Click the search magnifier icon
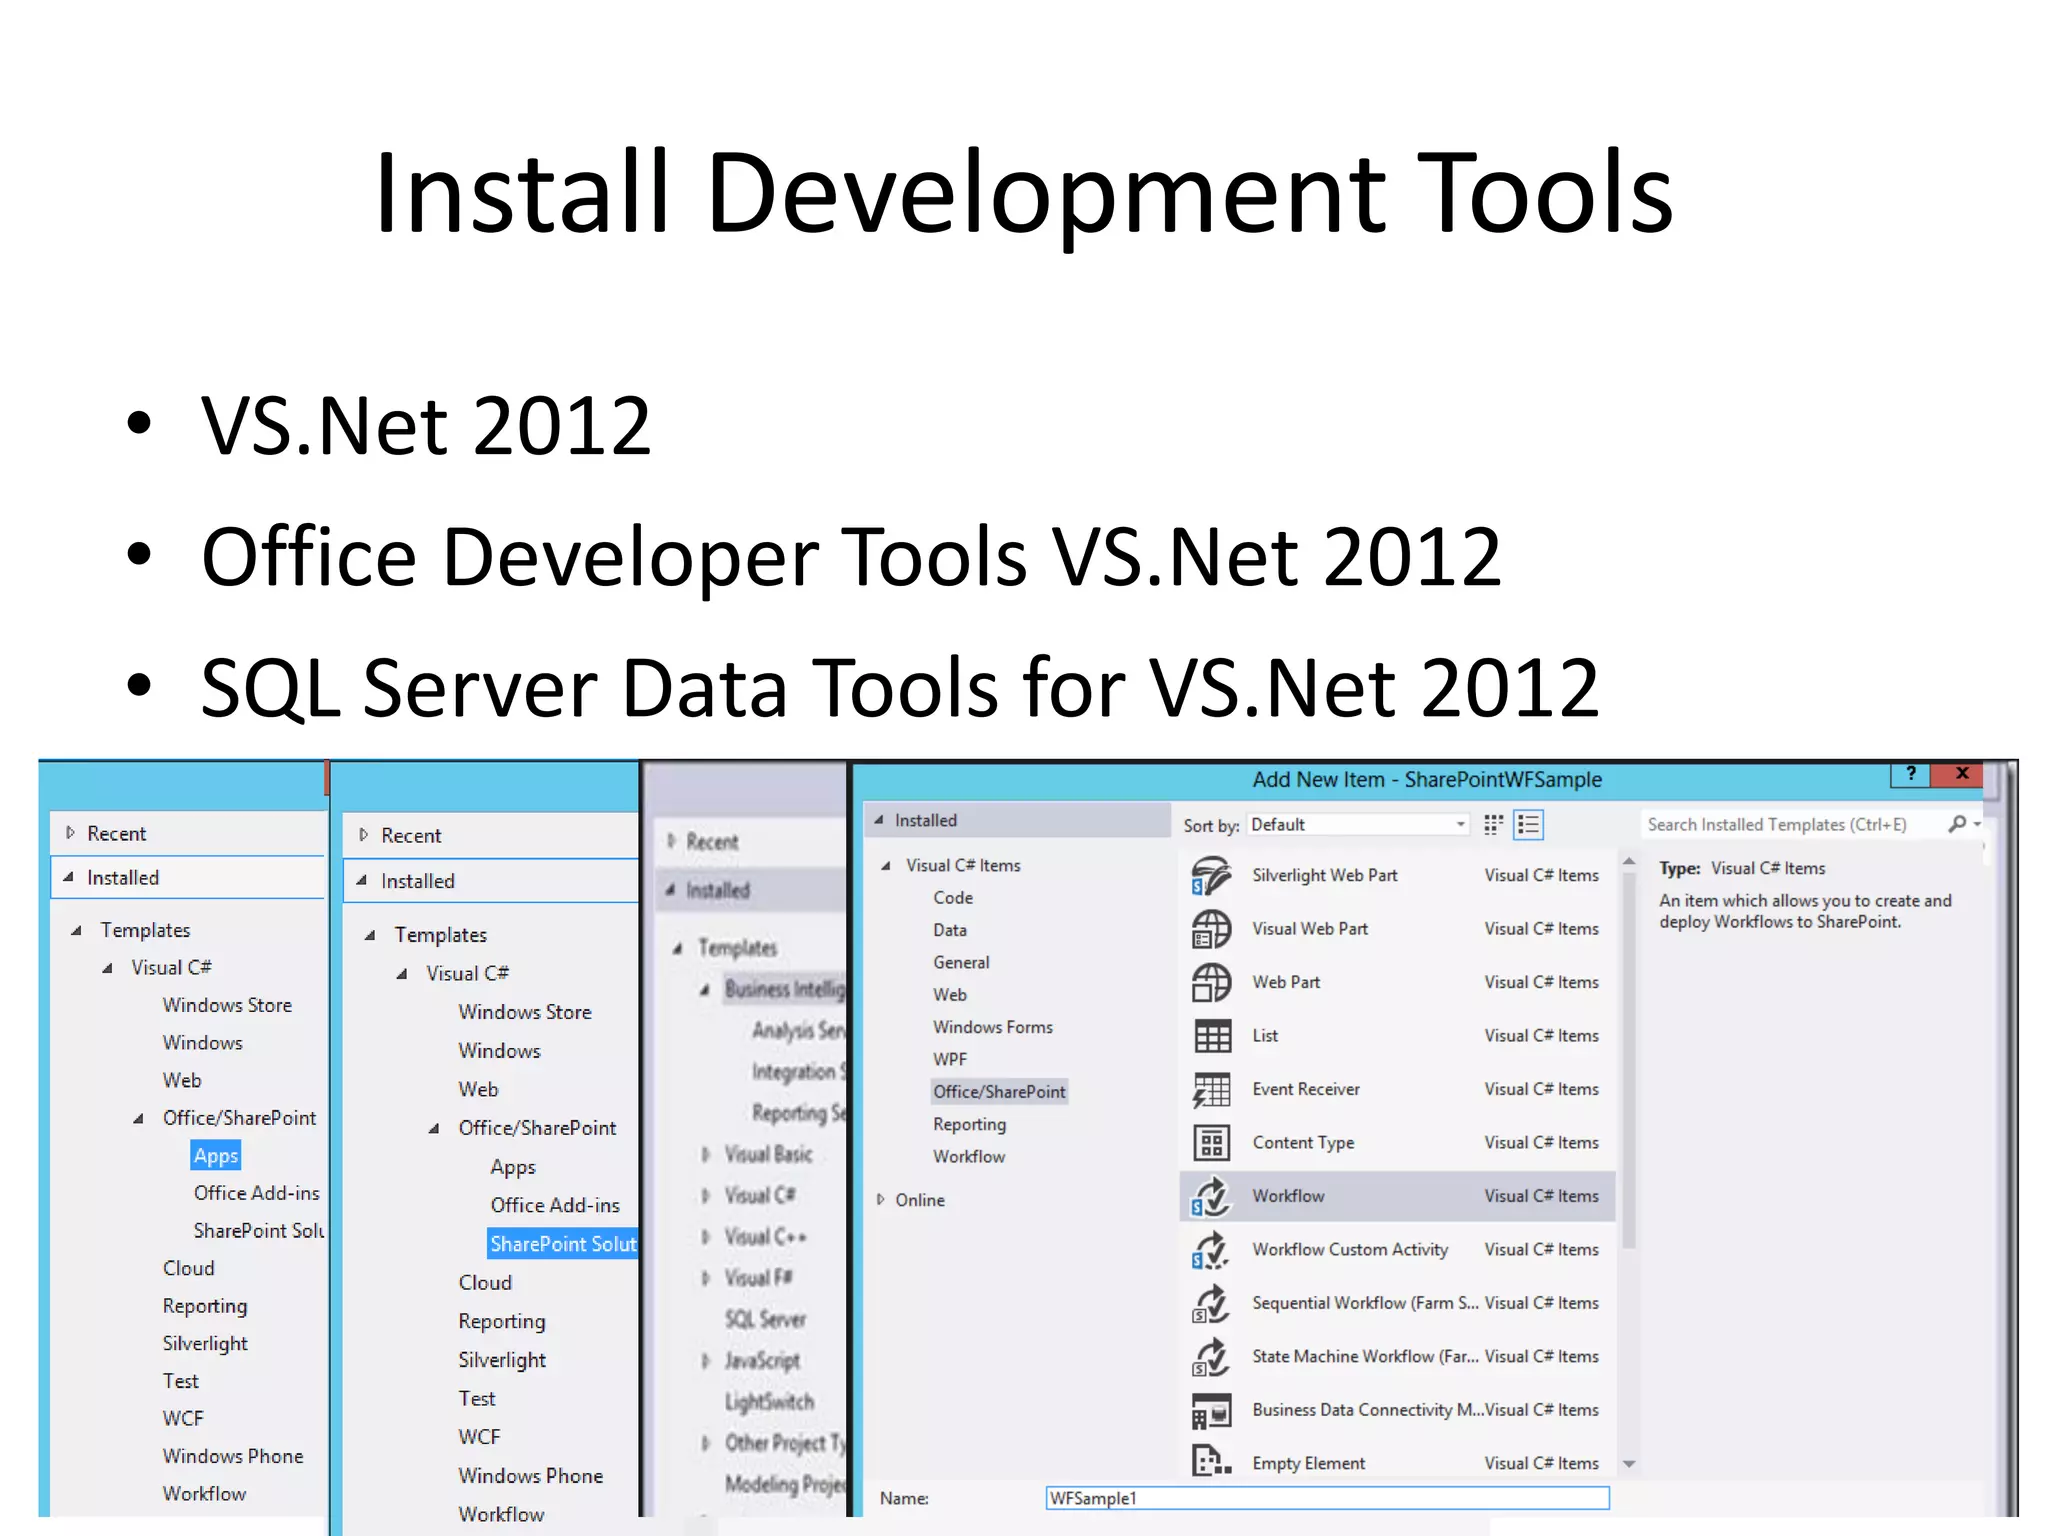This screenshot has height=1536, width=2048. pos(1958,824)
